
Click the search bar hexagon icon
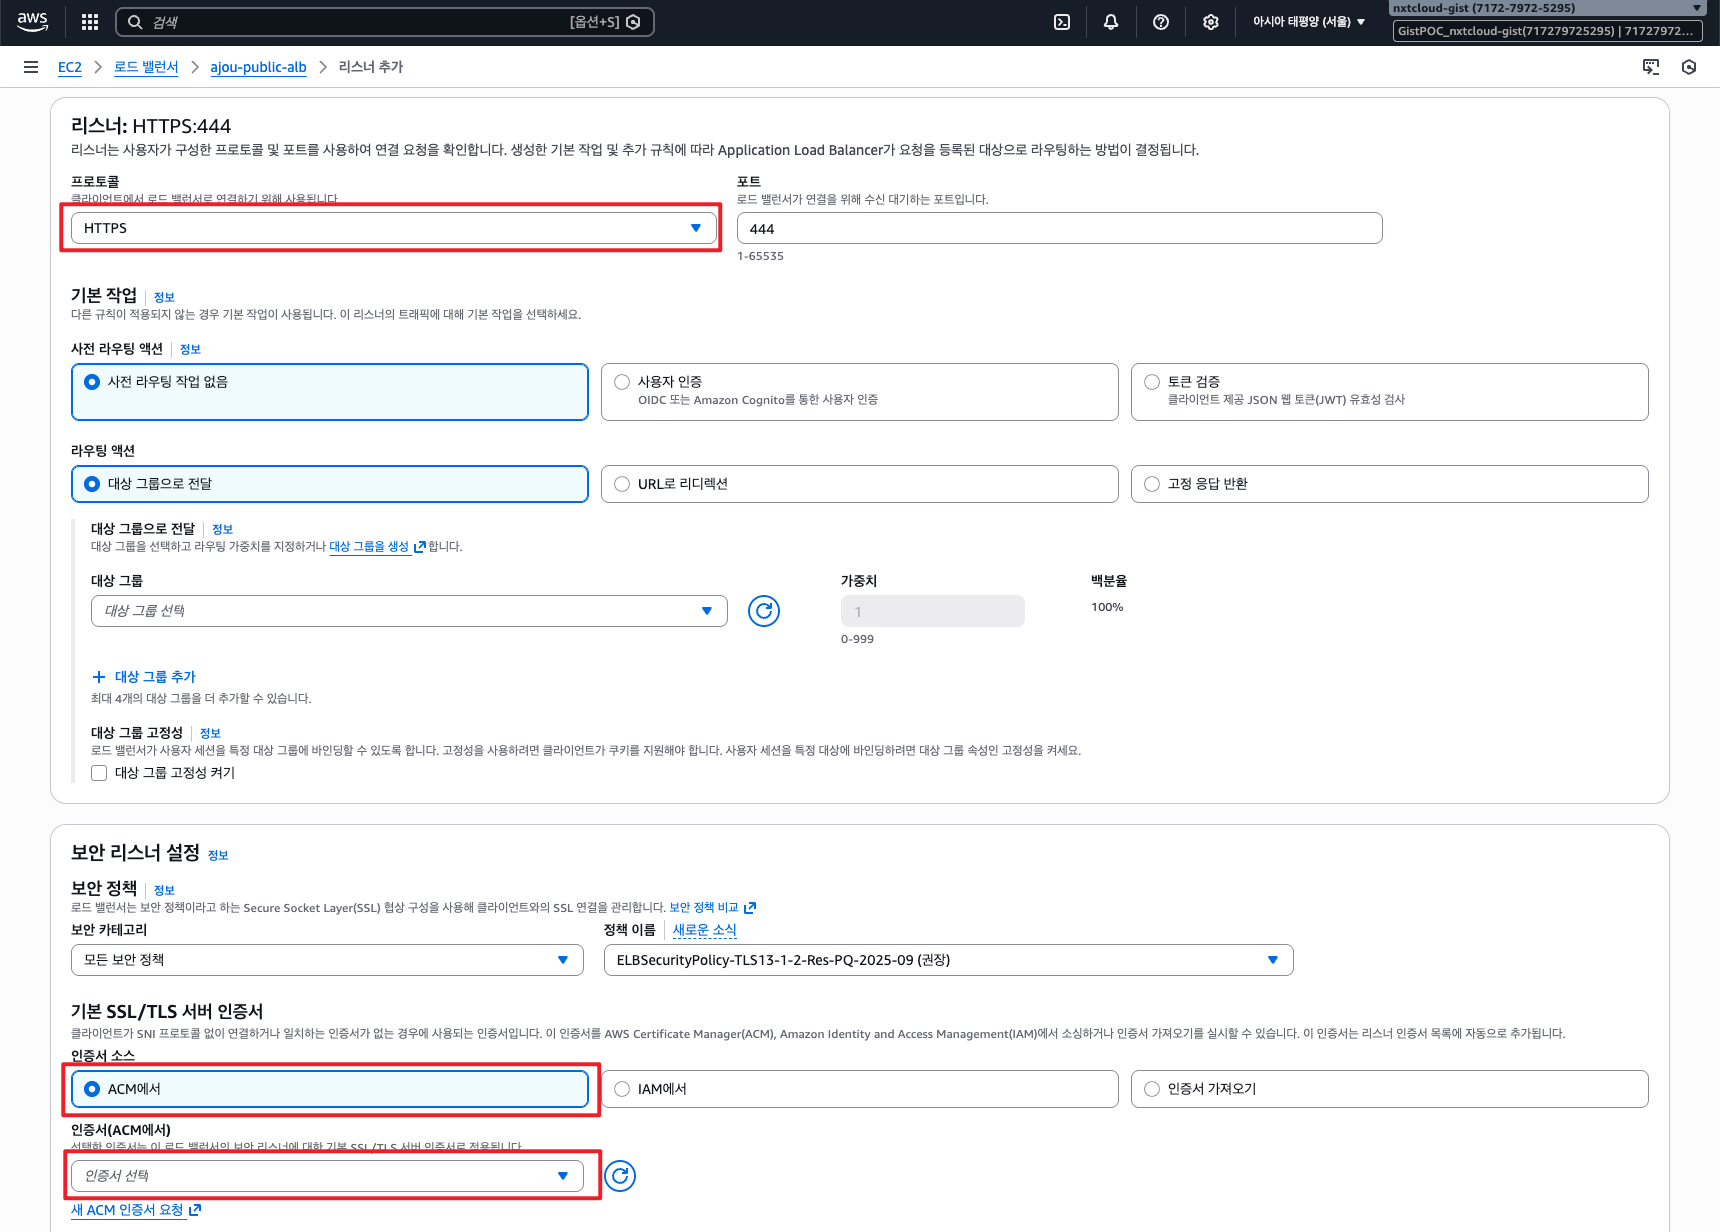[x=633, y=22]
